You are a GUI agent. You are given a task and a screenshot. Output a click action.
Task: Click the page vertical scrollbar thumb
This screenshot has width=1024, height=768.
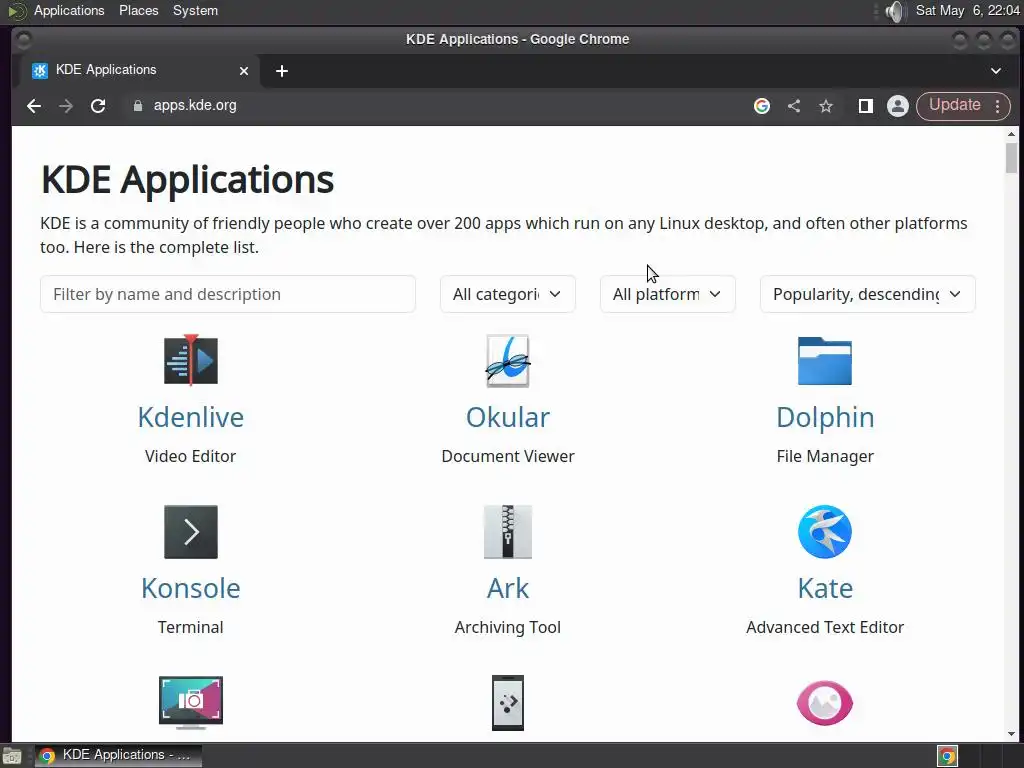point(1011,158)
